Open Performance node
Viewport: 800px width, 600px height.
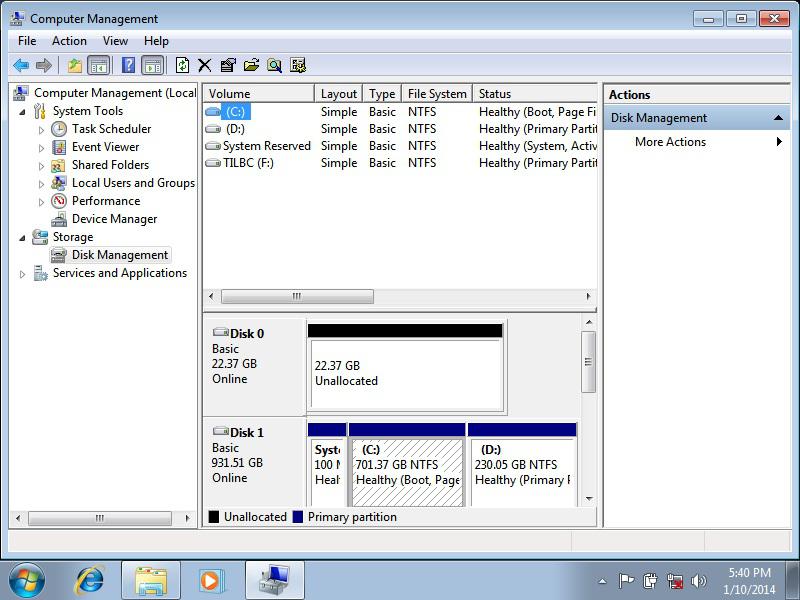[106, 201]
